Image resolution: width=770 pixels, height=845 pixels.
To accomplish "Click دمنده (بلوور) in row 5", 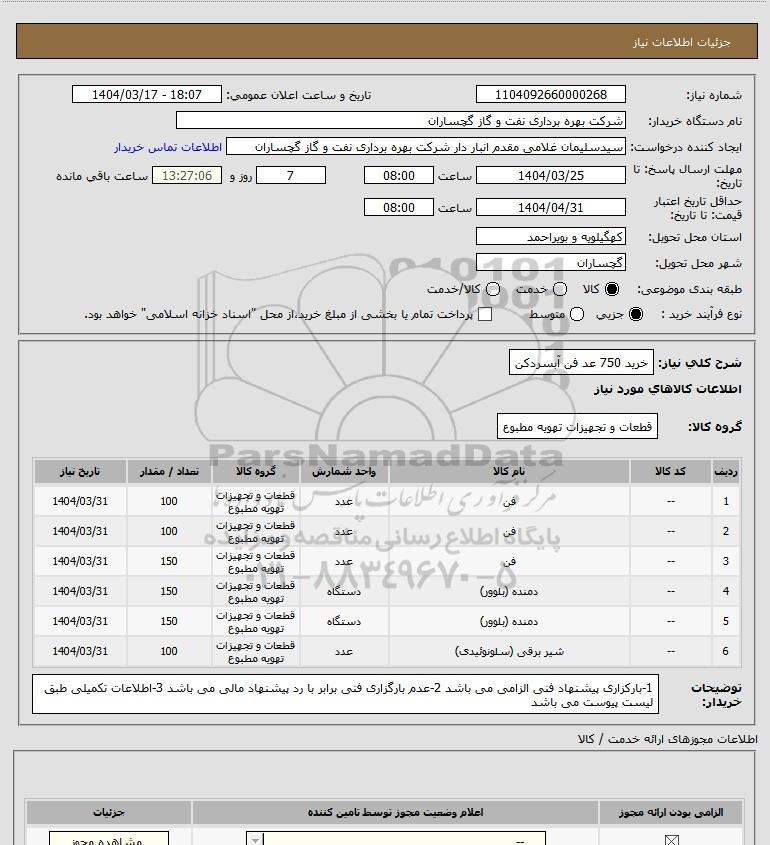I will click(509, 621).
